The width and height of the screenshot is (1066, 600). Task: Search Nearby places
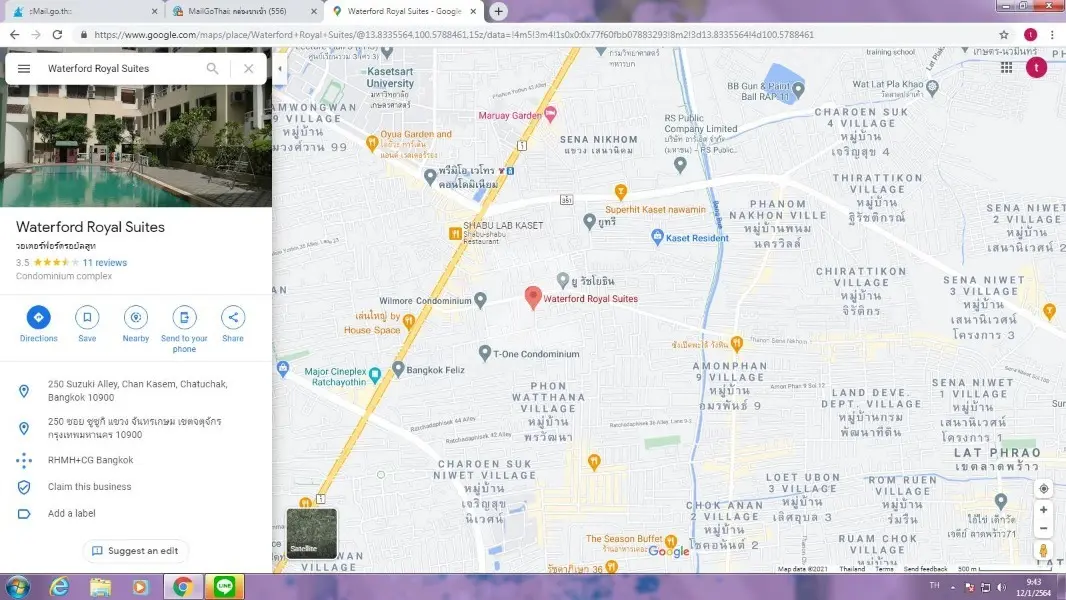pos(136,324)
